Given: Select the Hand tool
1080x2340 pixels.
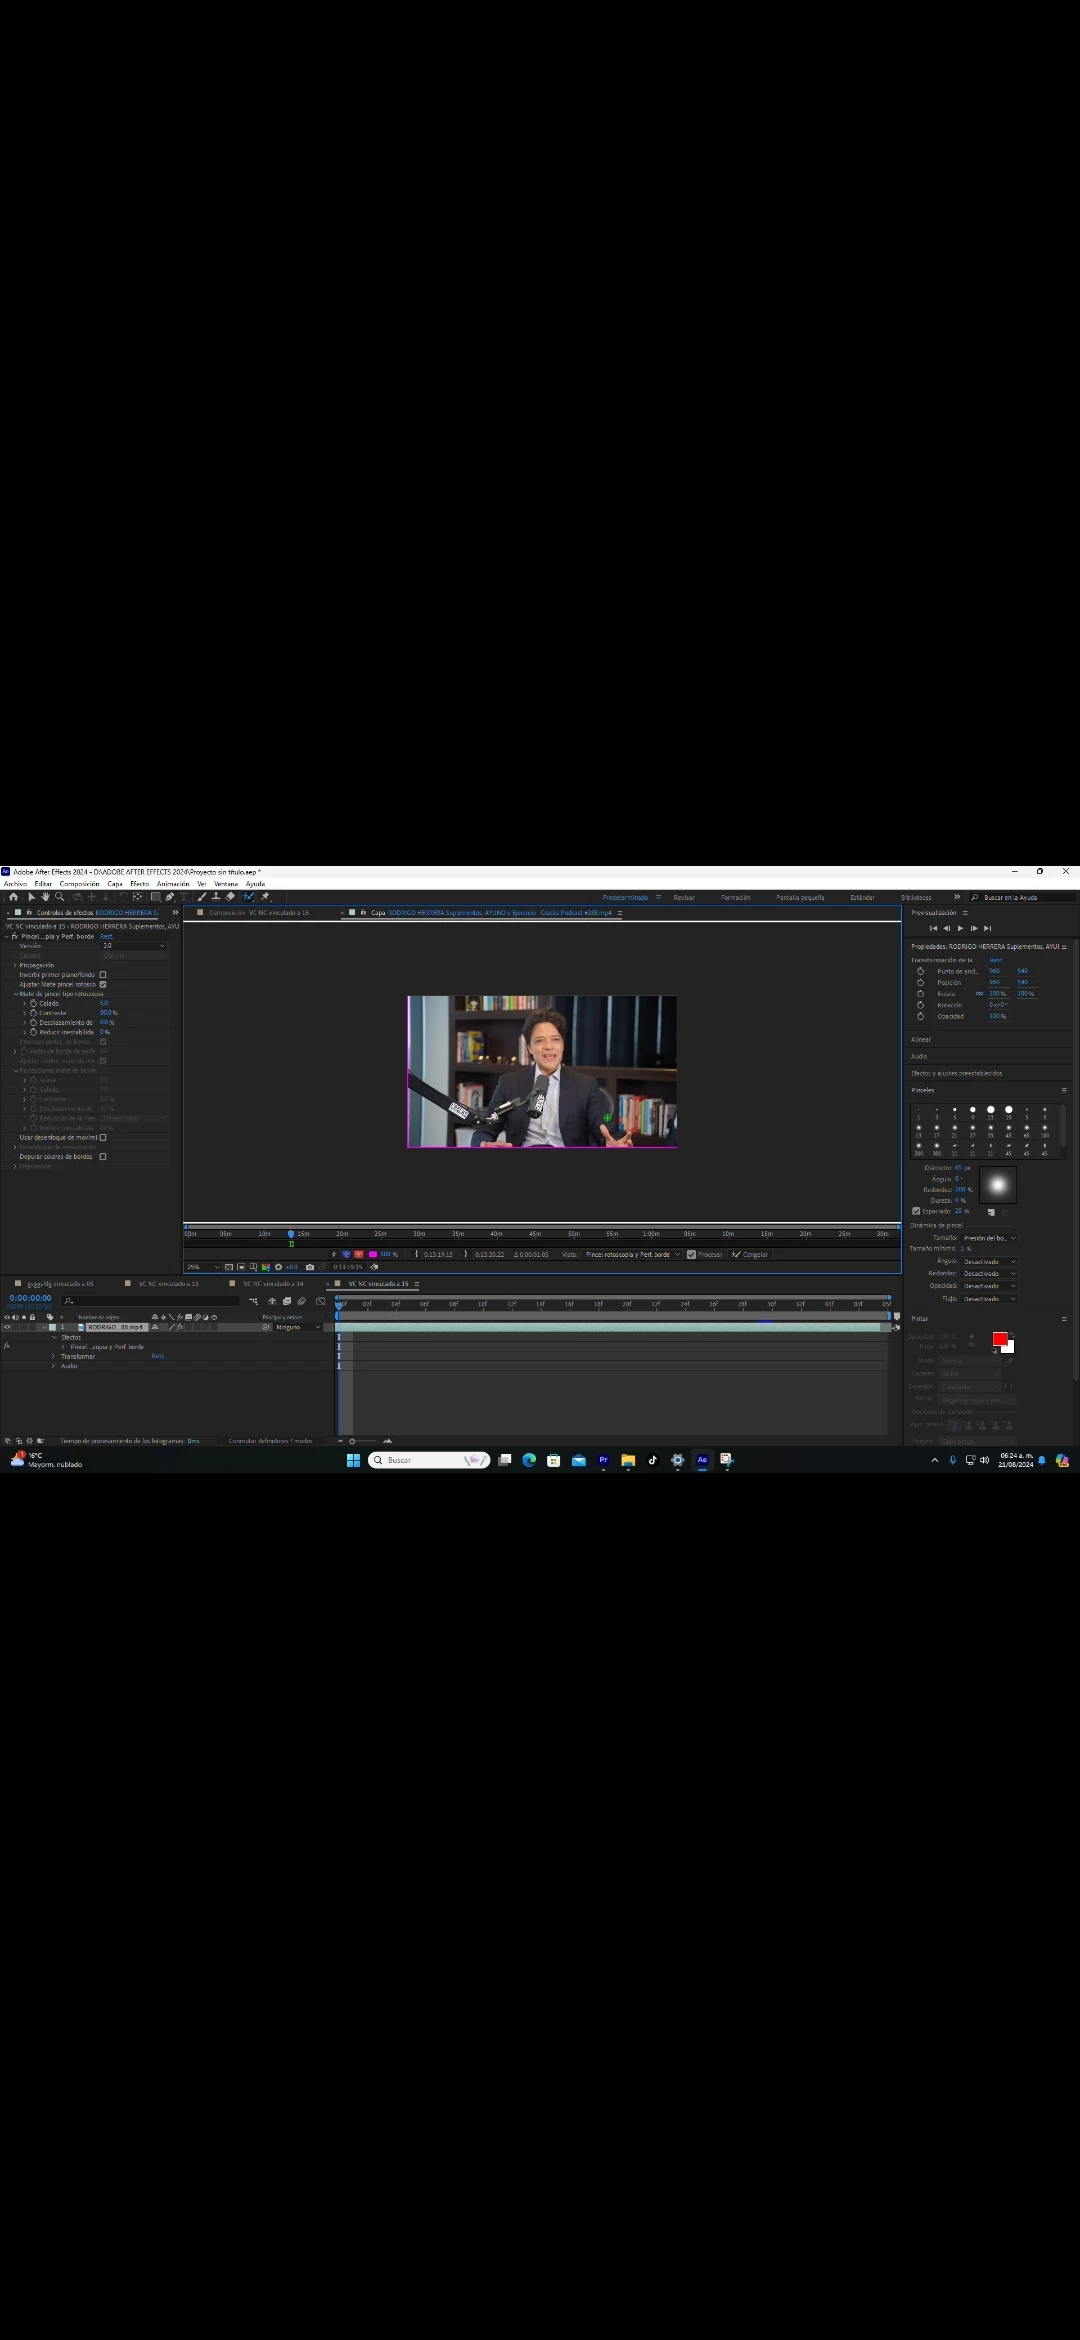Looking at the screenshot, I should (45, 897).
